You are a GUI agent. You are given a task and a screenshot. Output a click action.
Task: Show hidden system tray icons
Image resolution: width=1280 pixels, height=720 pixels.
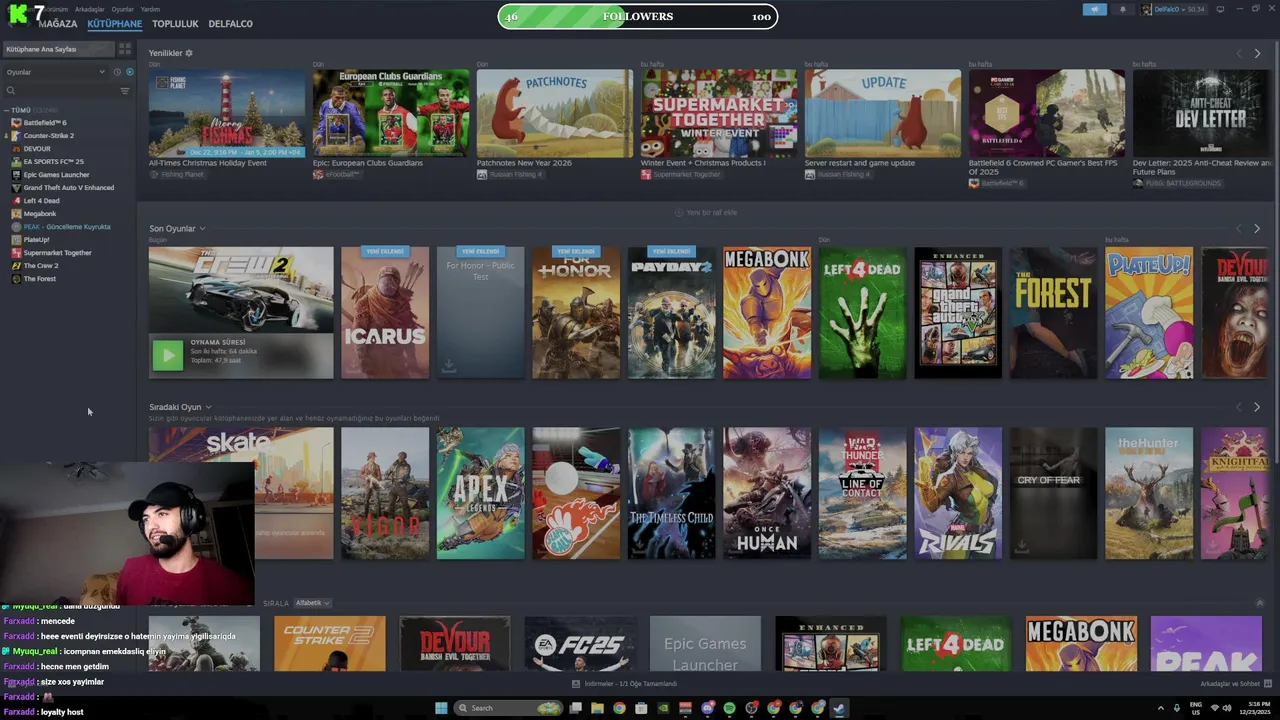(x=1161, y=708)
